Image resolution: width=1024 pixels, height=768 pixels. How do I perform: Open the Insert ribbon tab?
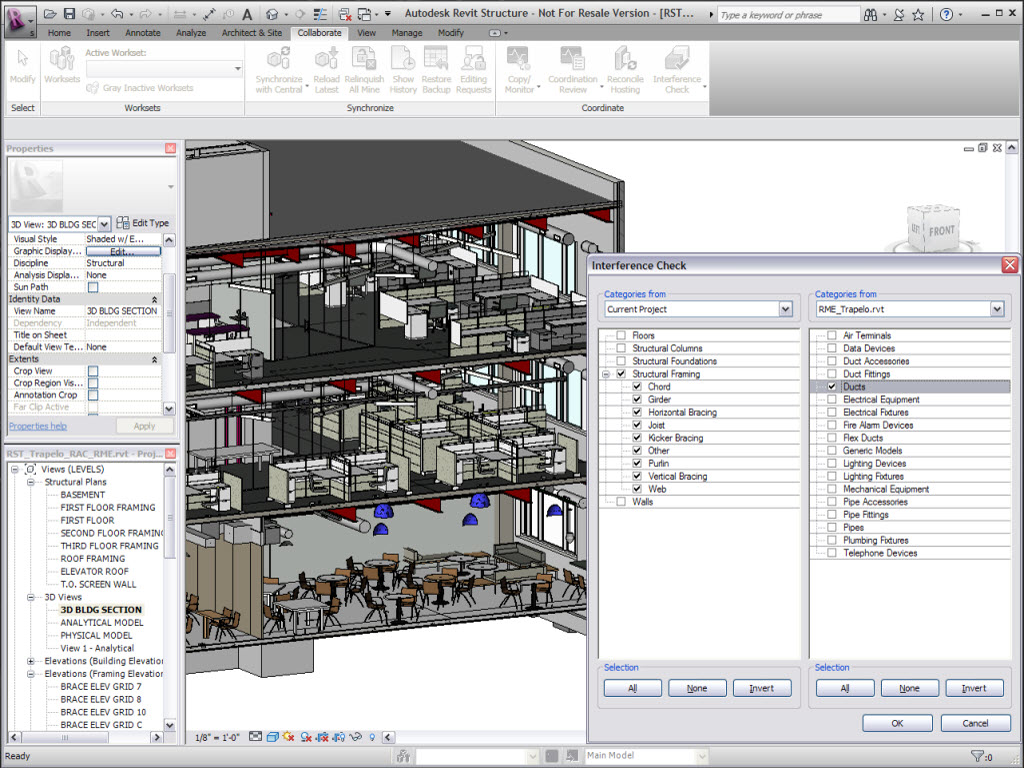click(x=98, y=33)
